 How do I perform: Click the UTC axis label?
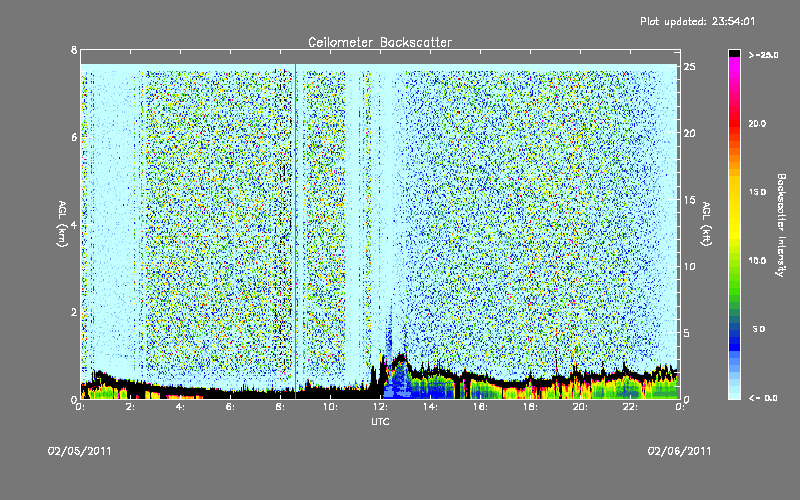[380, 421]
